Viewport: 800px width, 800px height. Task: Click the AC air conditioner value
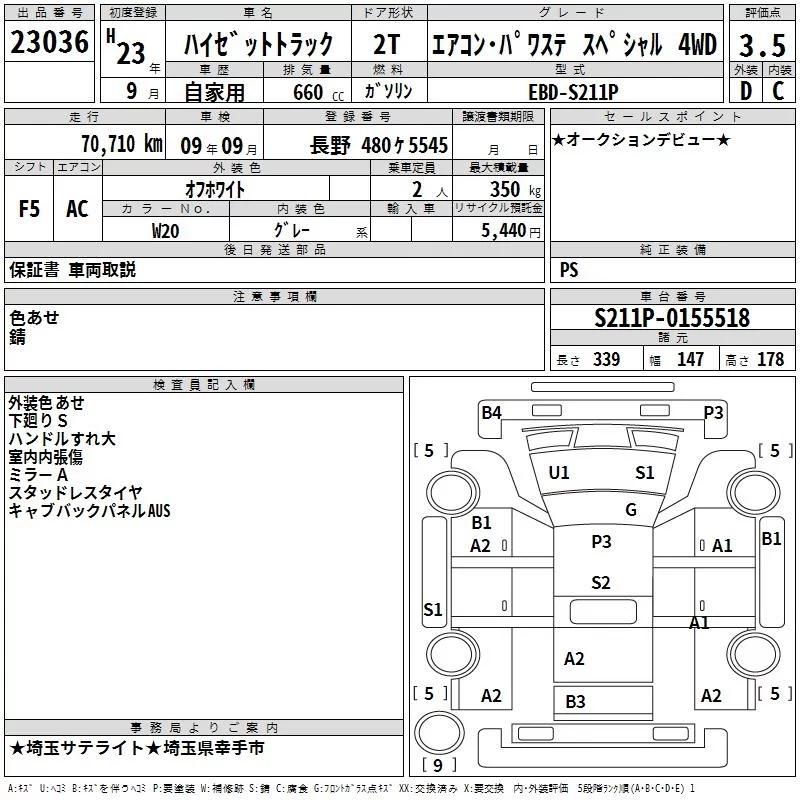pyautogui.click(x=77, y=209)
